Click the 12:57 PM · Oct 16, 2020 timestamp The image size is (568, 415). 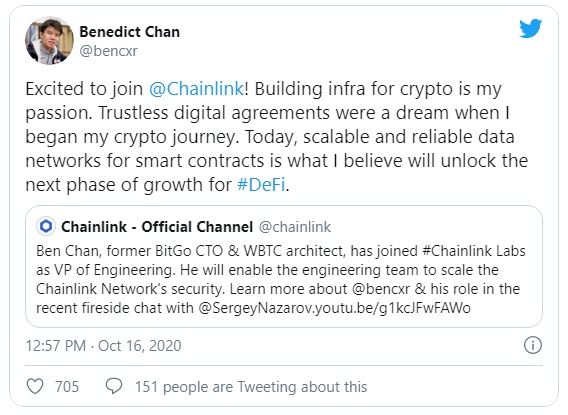(103, 346)
